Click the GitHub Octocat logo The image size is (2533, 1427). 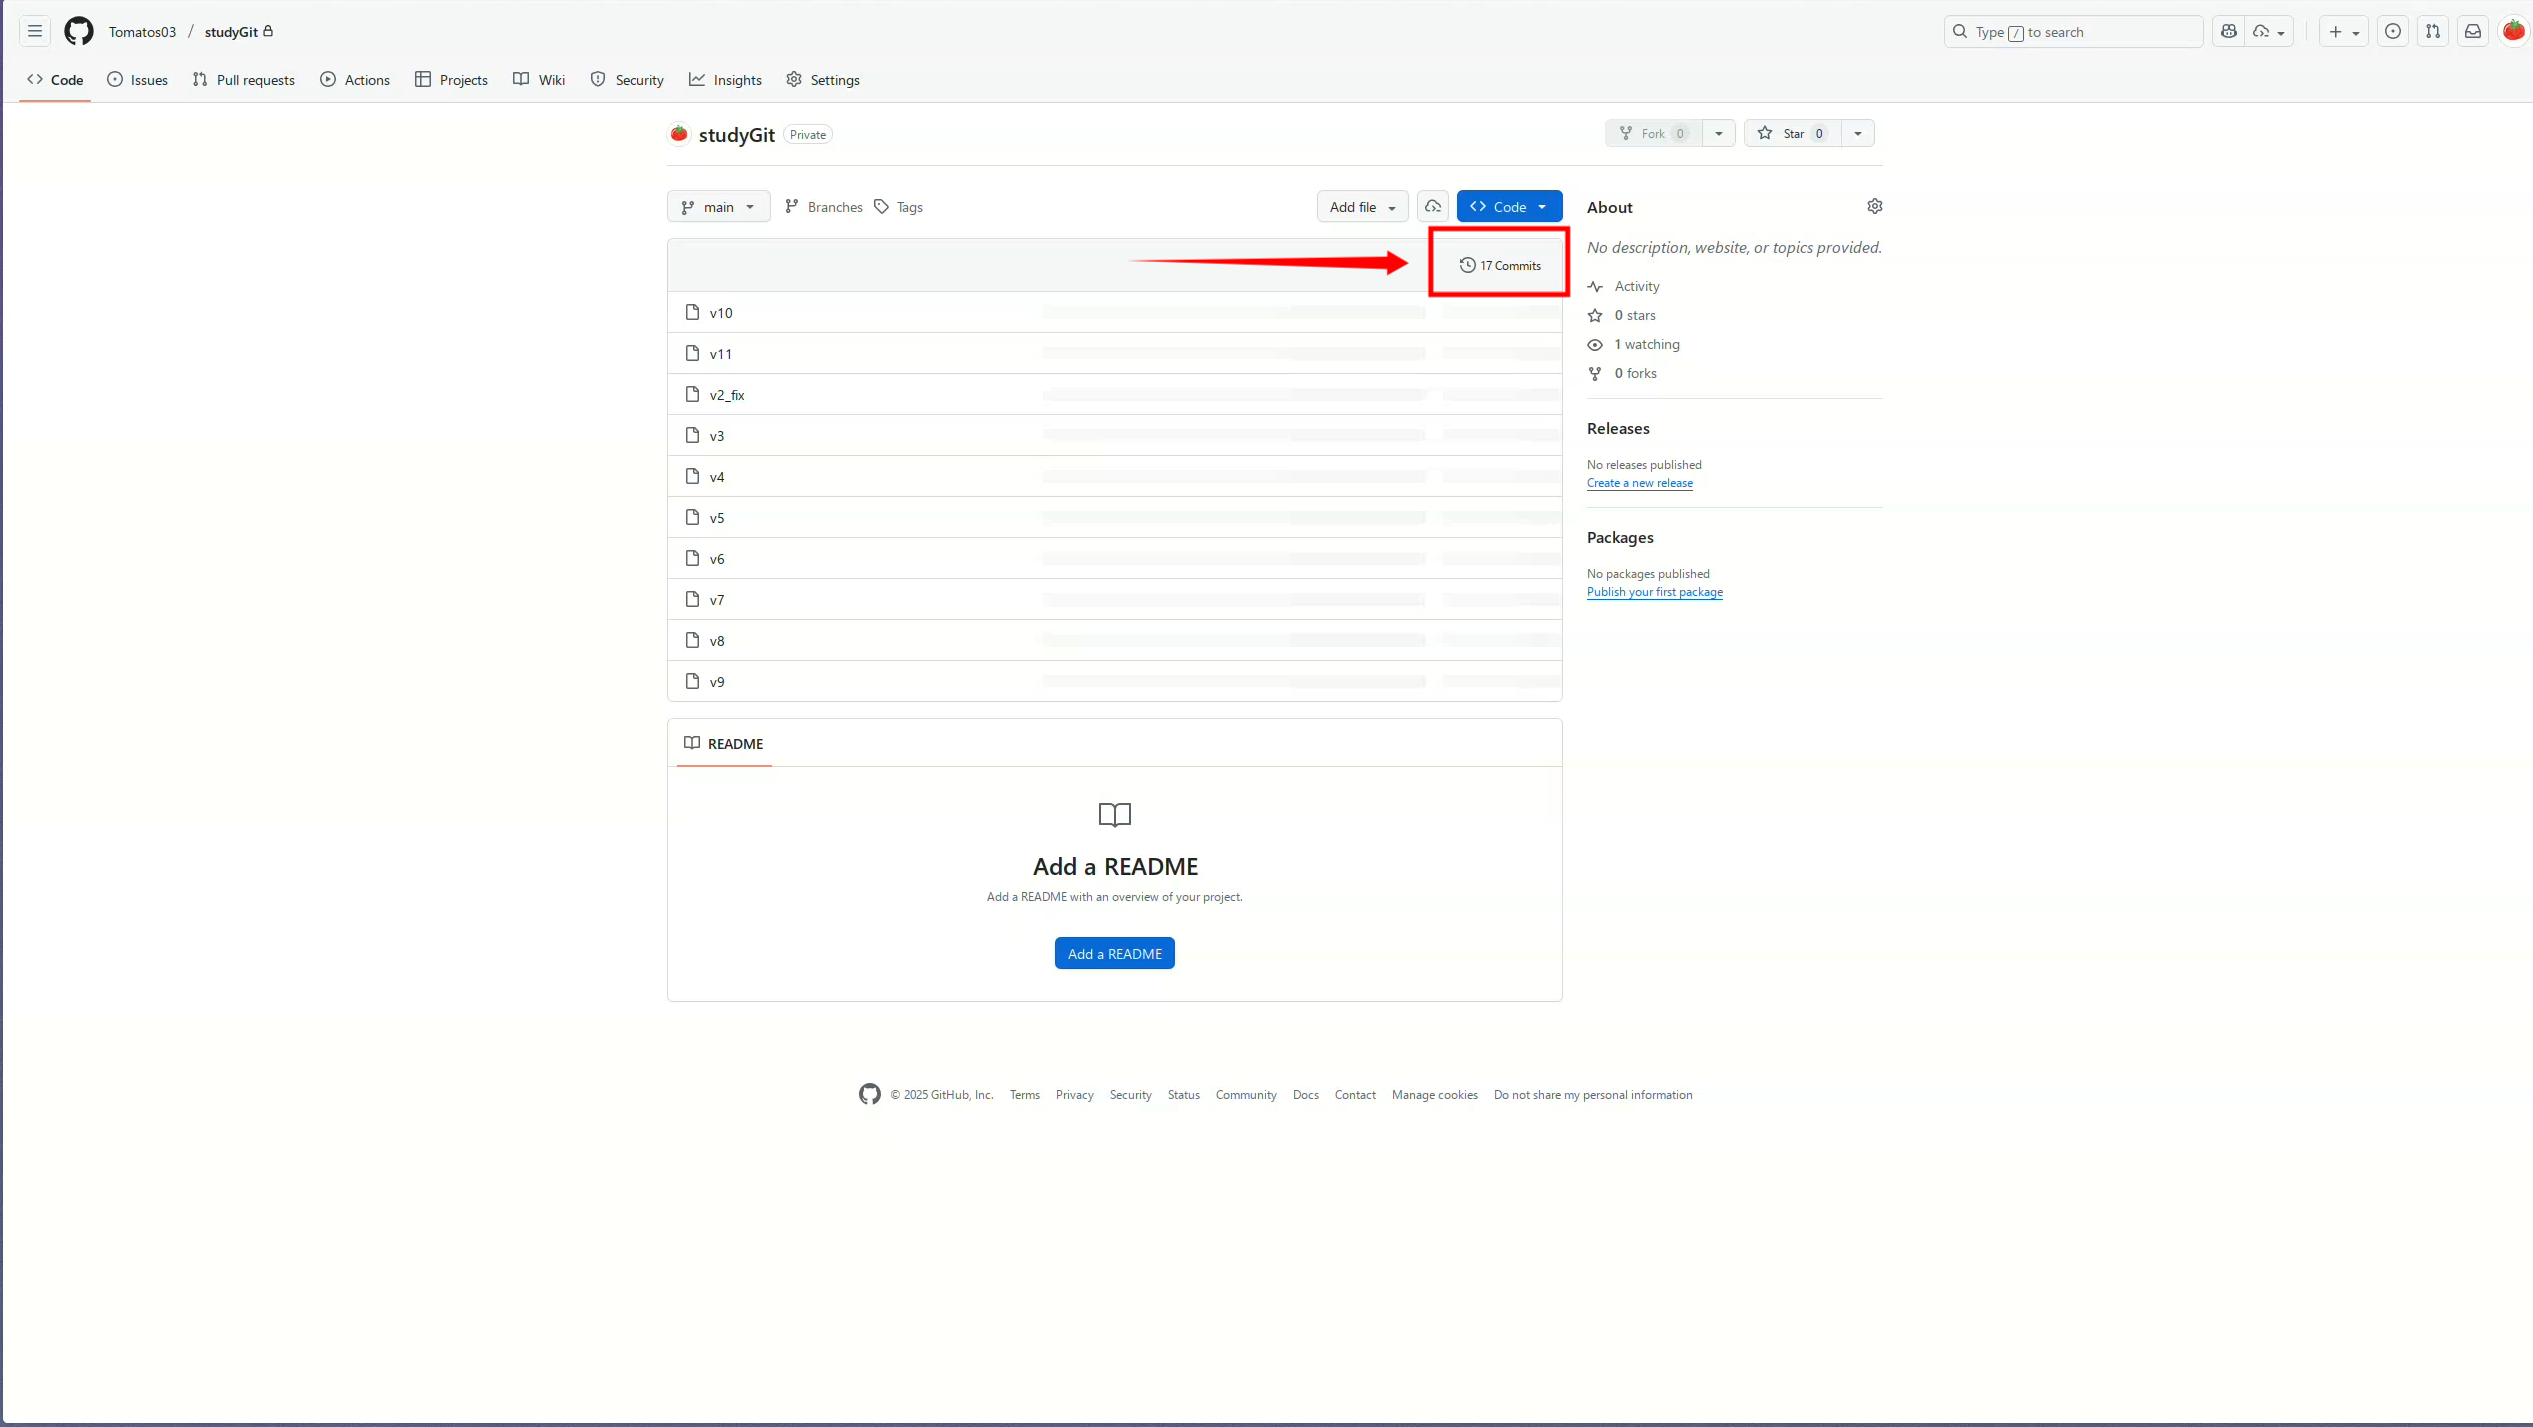pyautogui.click(x=79, y=31)
